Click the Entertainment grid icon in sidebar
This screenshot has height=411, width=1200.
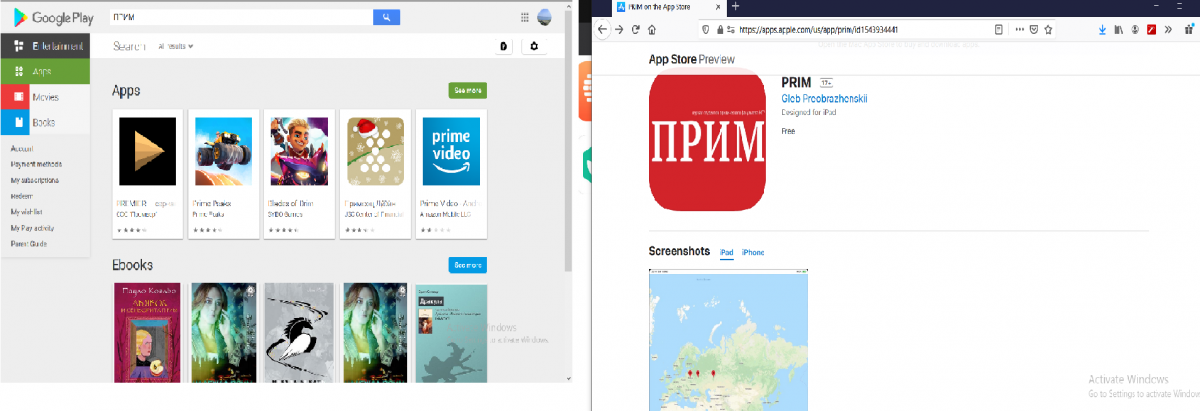[x=18, y=46]
